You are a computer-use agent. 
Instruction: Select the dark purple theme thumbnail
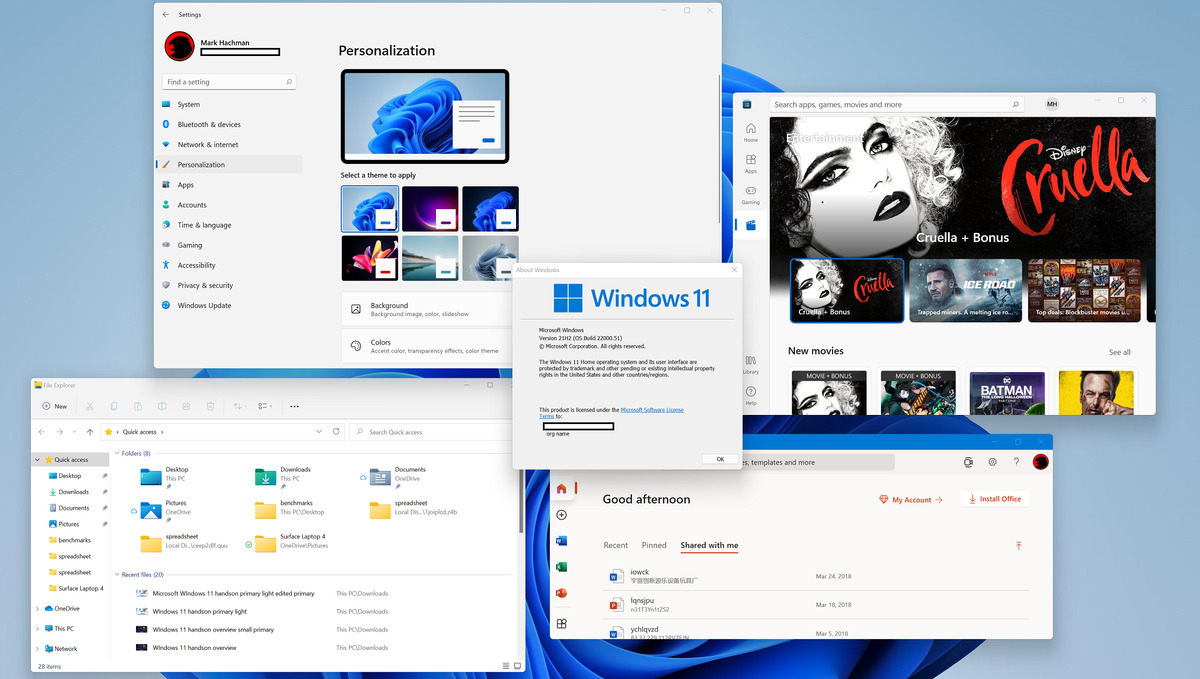430,208
